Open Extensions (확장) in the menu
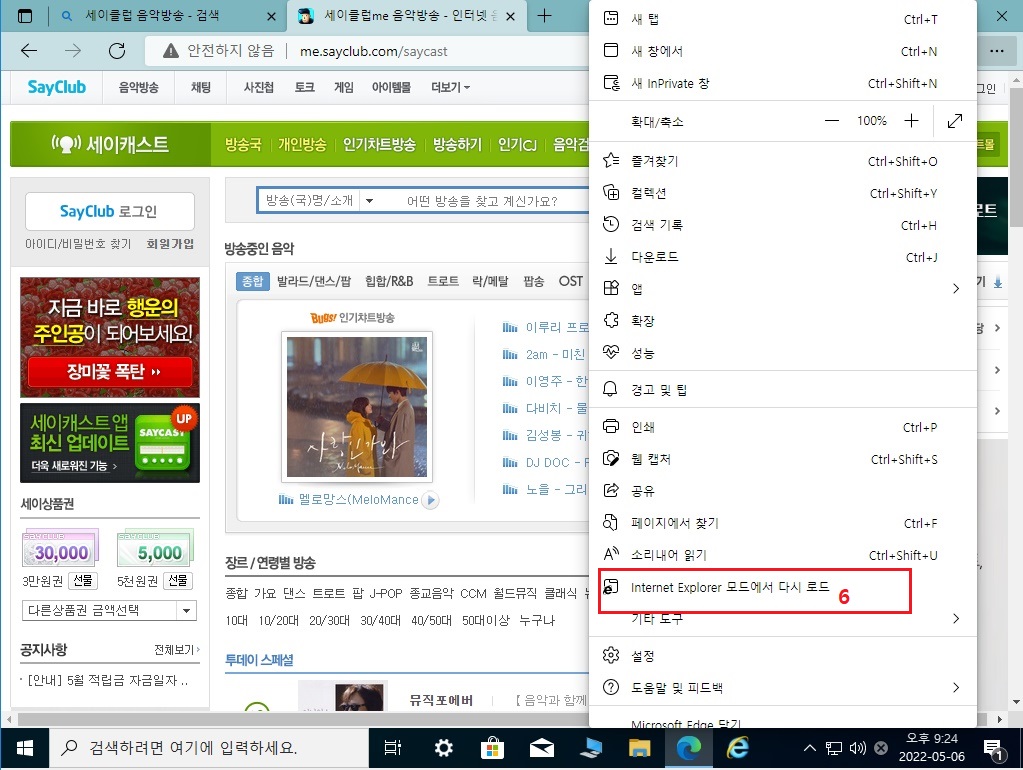This screenshot has height=770, width=1023. 782,320
